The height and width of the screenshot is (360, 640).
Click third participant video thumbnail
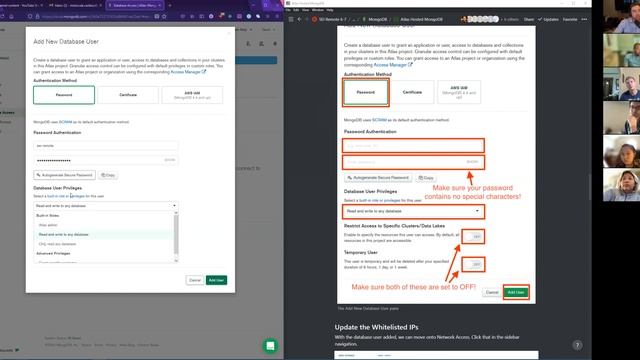[x=622, y=84]
